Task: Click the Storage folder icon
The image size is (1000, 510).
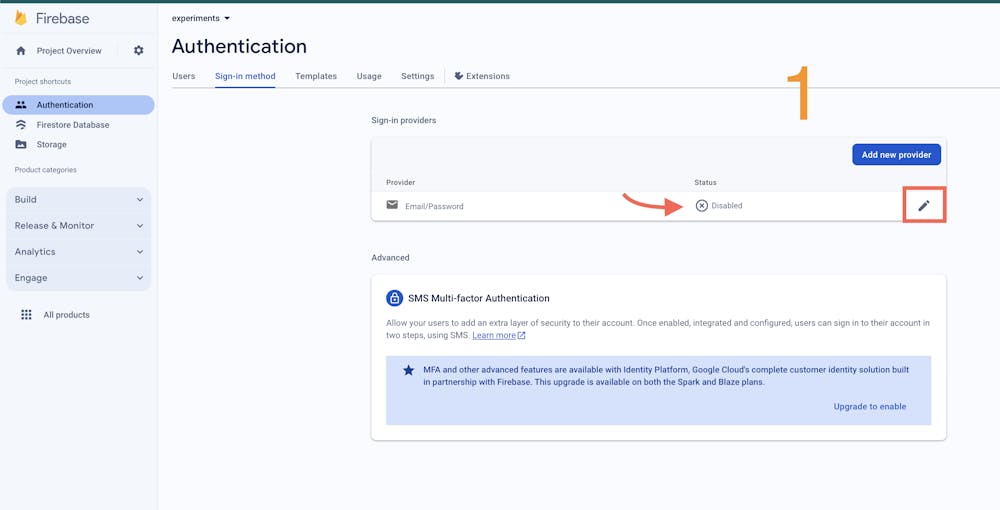Action: tap(21, 145)
